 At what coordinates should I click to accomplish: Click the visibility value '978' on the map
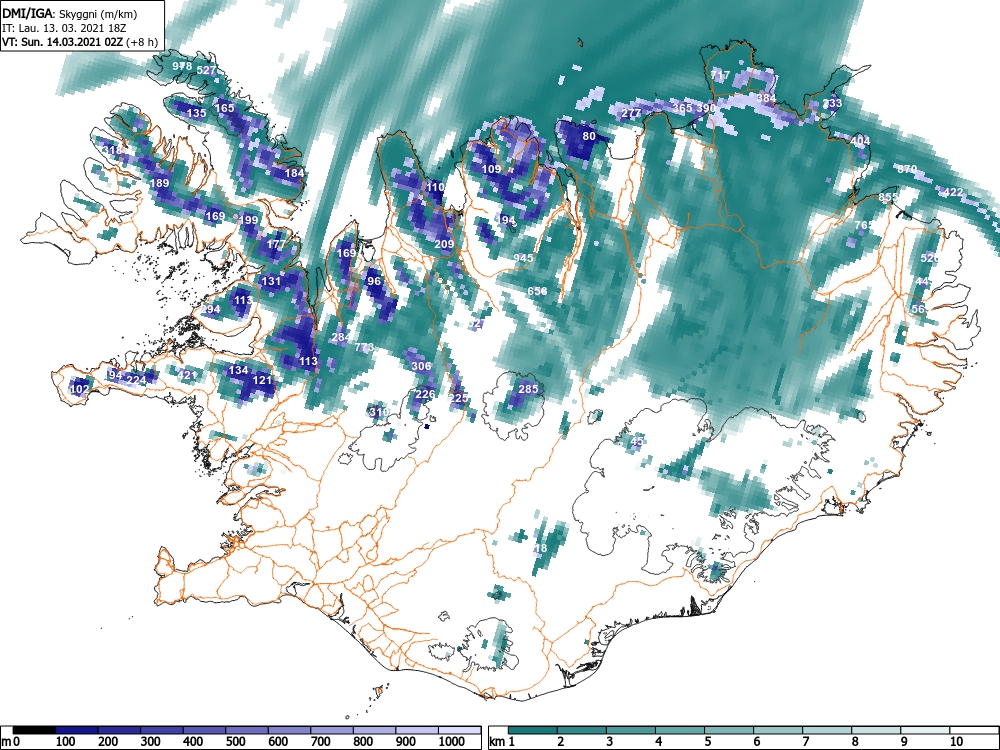[182, 66]
